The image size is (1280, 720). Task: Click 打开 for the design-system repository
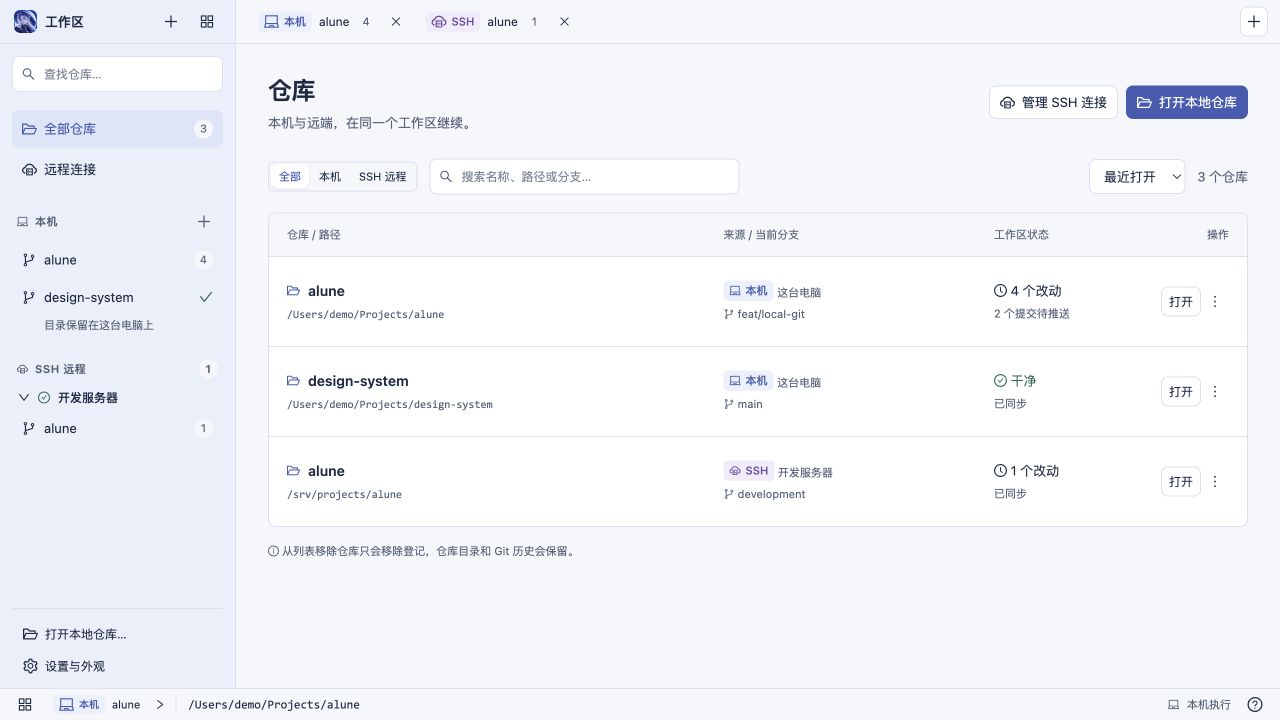coord(1181,391)
